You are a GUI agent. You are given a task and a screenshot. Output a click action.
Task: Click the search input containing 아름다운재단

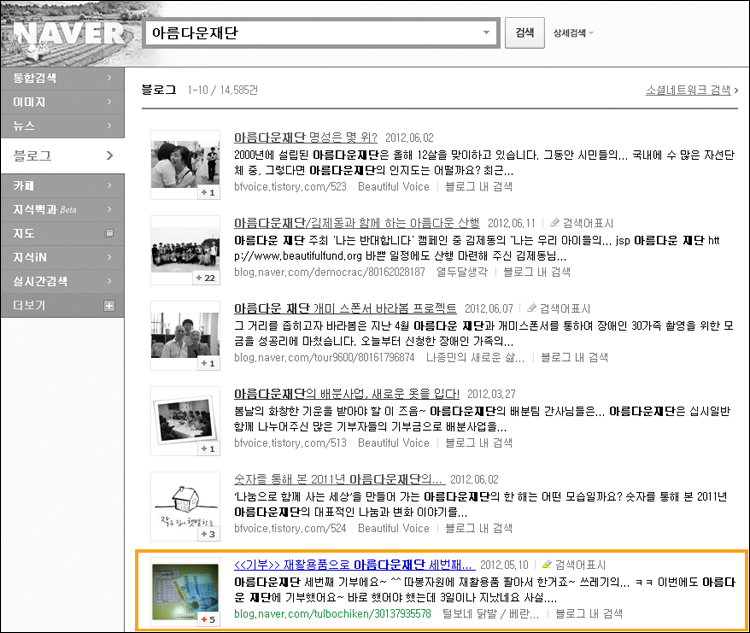321,33
